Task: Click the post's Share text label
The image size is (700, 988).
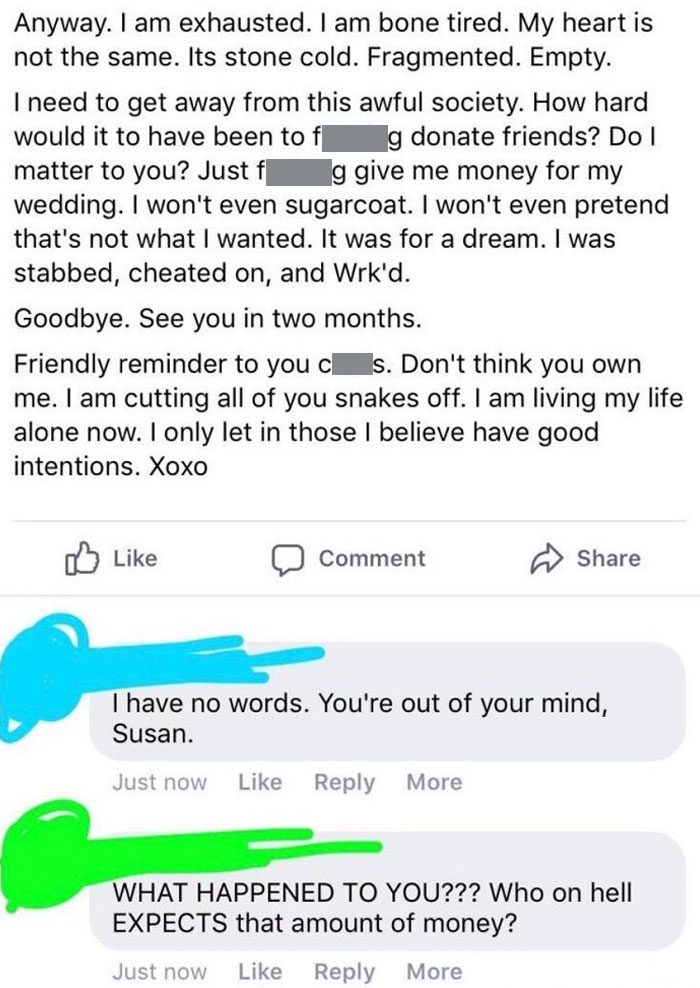Action: (x=609, y=558)
